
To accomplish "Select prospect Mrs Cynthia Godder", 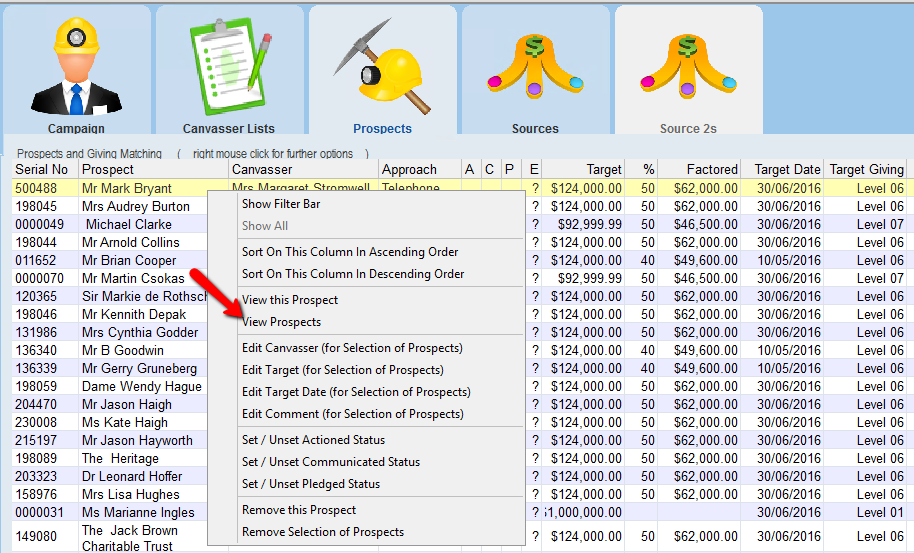I will pos(140,333).
